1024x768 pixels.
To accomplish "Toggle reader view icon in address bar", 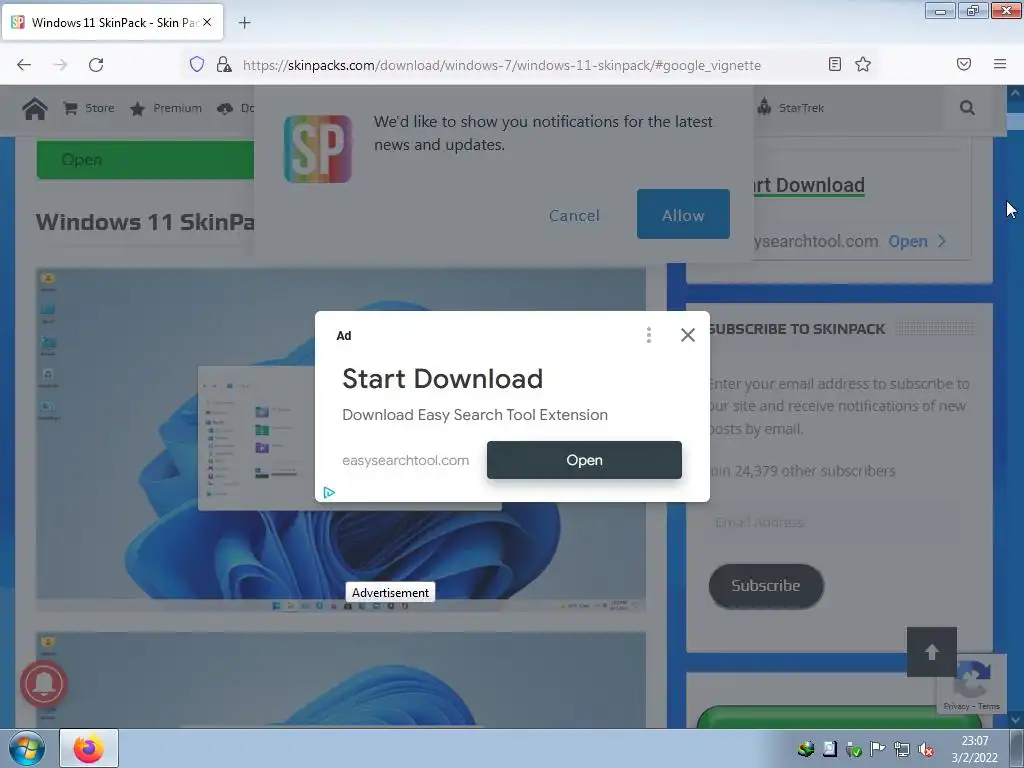I will pos(835,64).
